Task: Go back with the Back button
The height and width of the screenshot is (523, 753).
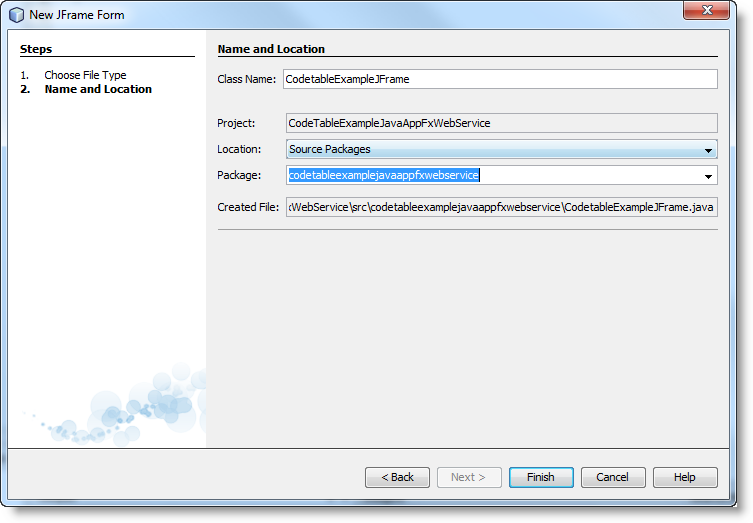Action: 397,477
